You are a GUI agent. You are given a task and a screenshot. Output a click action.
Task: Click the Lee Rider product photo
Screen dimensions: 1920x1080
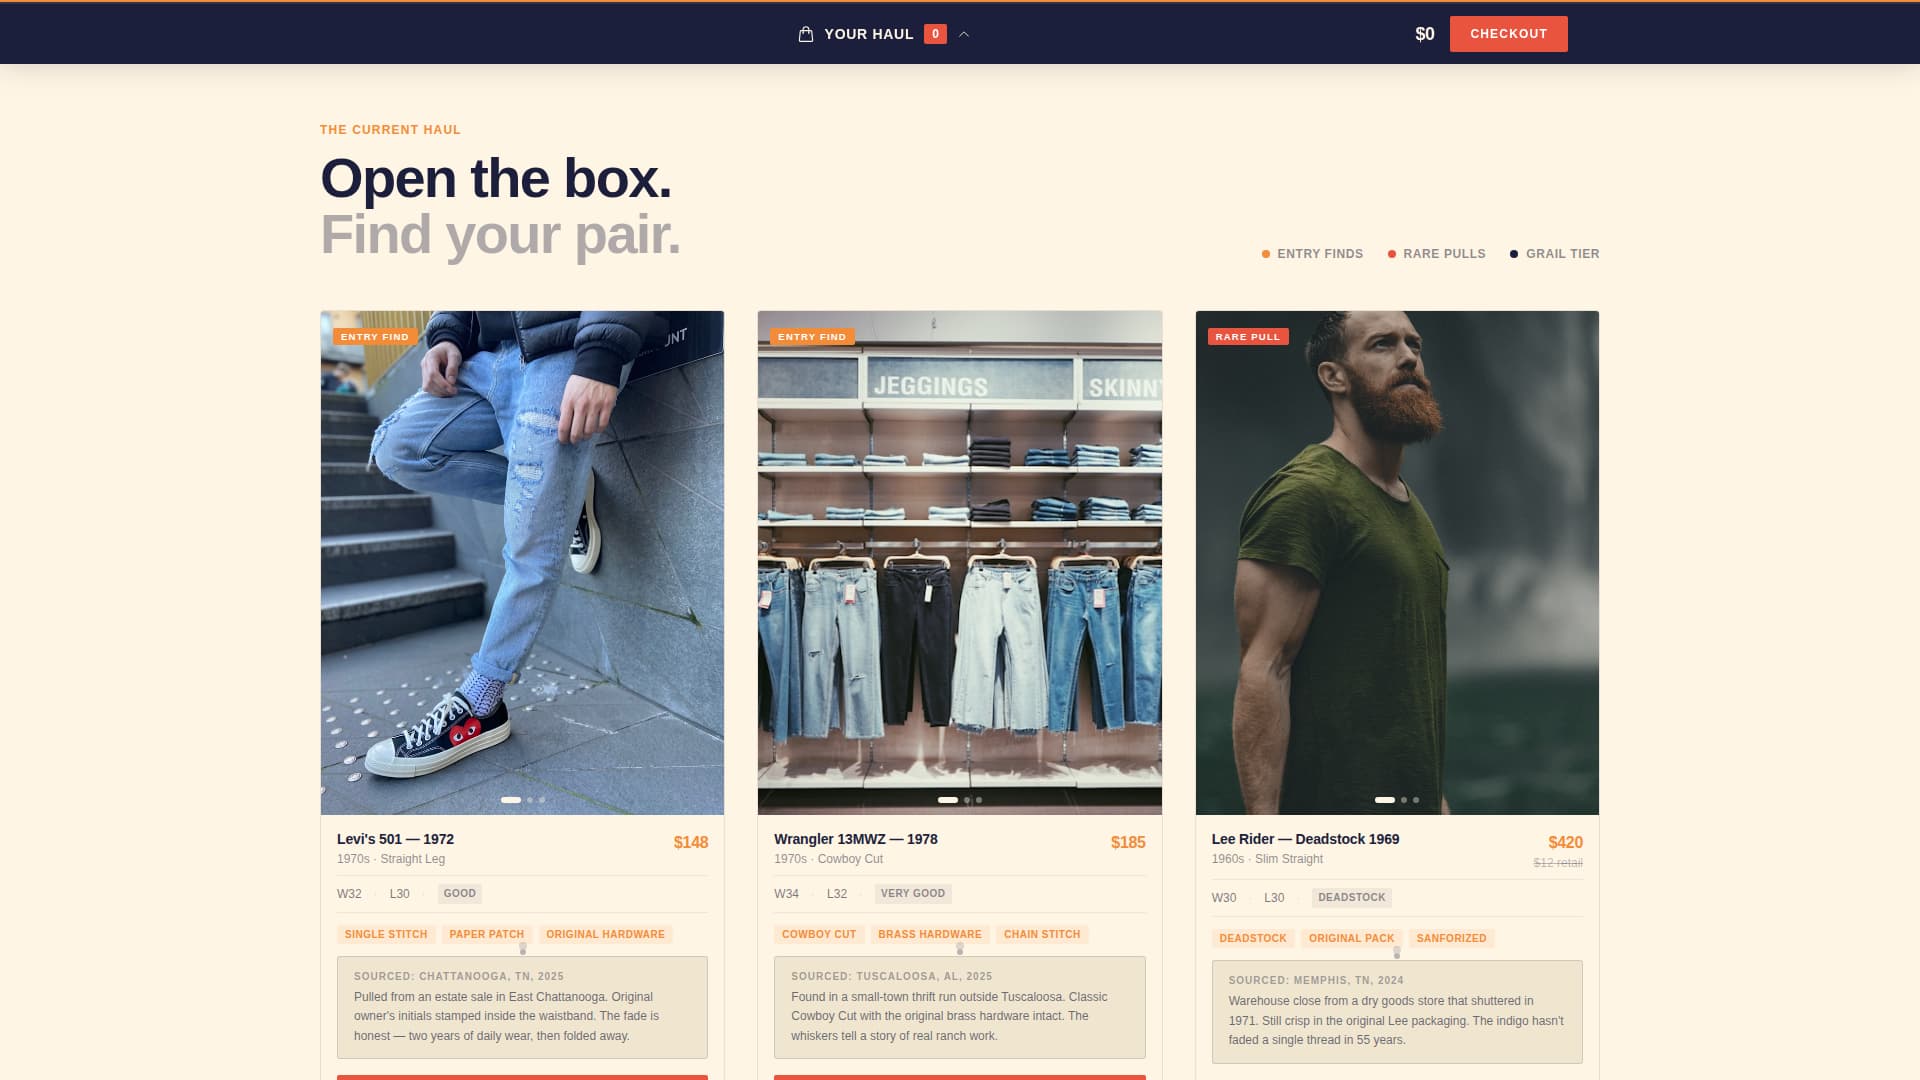[1397, 562]
